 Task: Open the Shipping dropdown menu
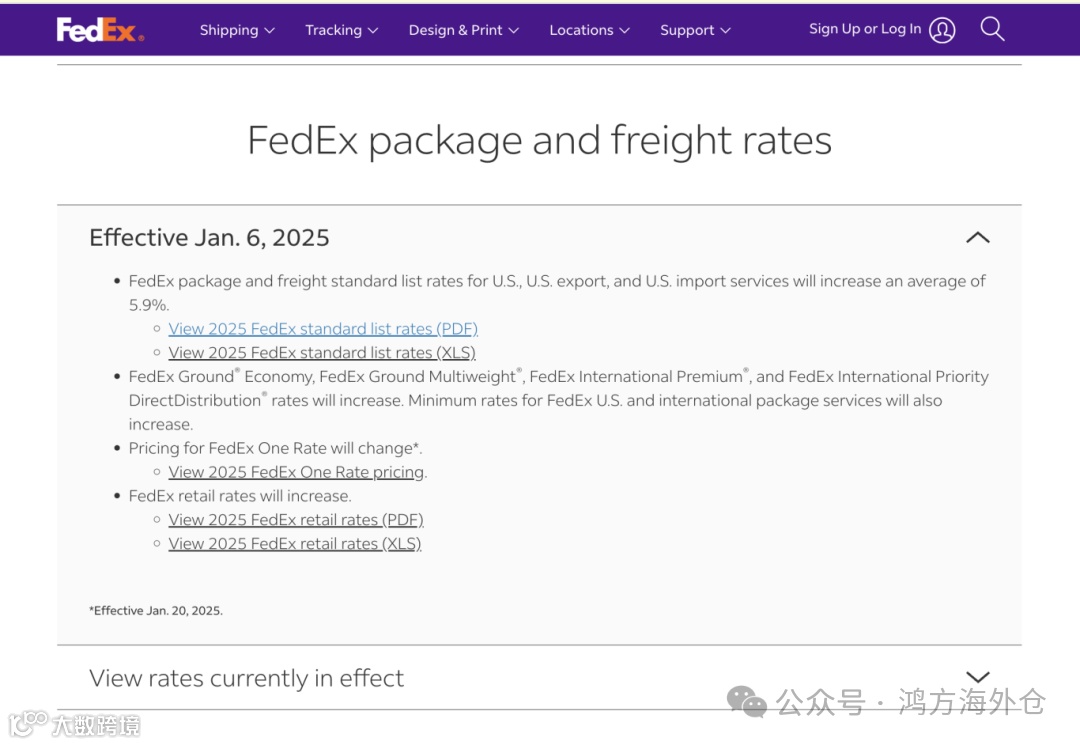(x=237, y=30)
